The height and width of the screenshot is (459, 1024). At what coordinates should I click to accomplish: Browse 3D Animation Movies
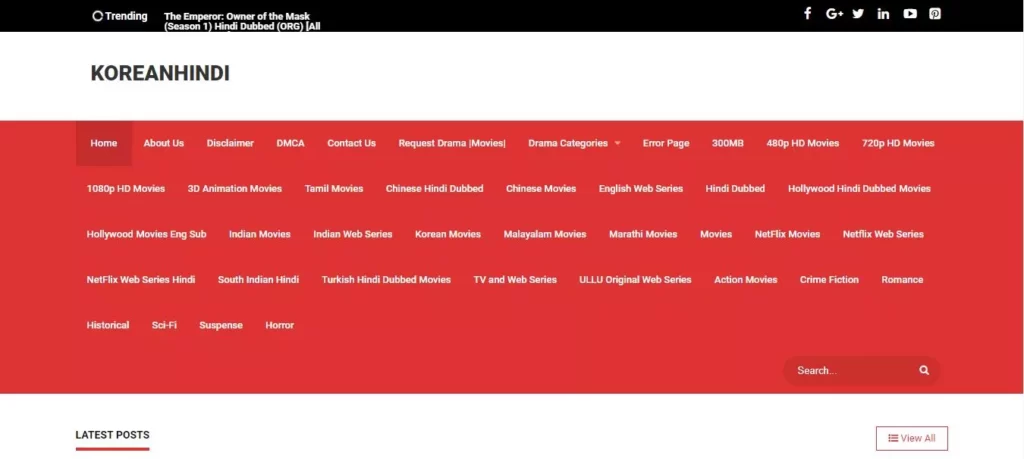[x=235, y=189]
